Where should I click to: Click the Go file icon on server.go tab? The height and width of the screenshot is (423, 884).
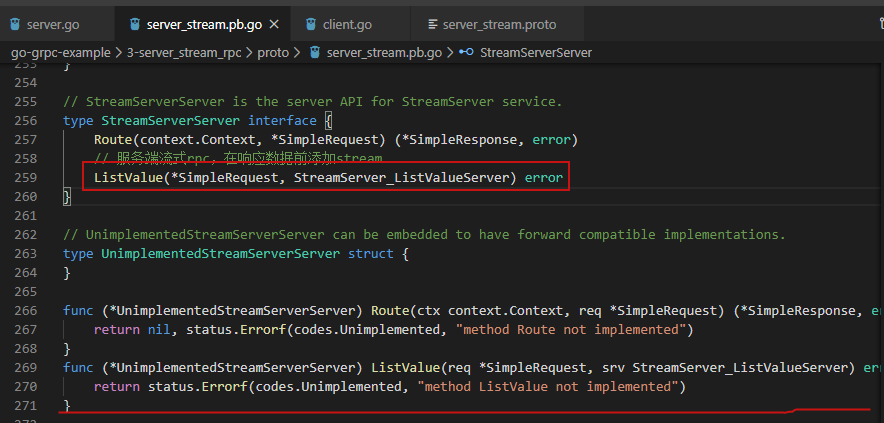[x=15, y=23]
